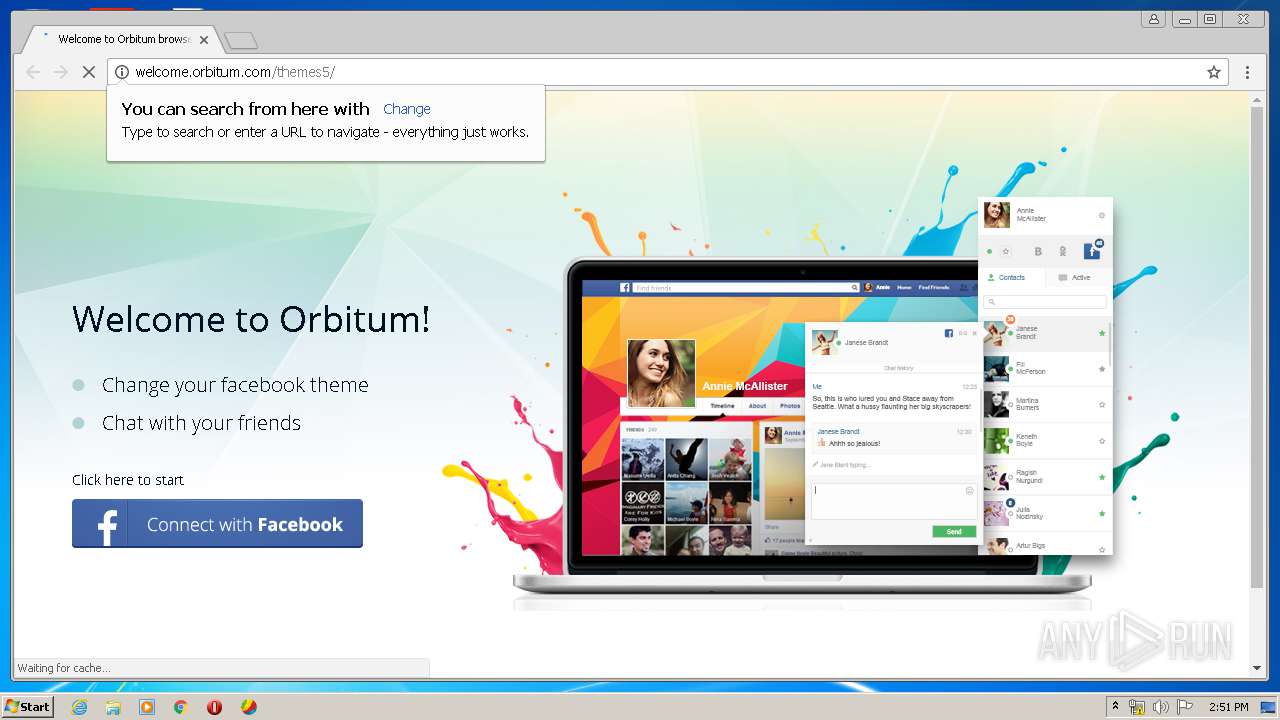Launch Opera from taskbar
The height and width of the screenshot is (720, 1280).
pyautogui.click(x=214, y=707)
